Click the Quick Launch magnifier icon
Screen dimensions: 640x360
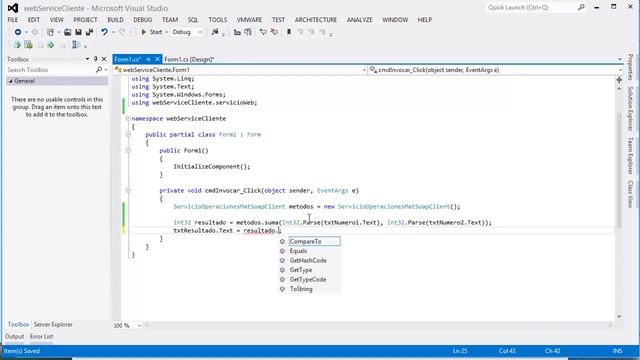[581, 7]
